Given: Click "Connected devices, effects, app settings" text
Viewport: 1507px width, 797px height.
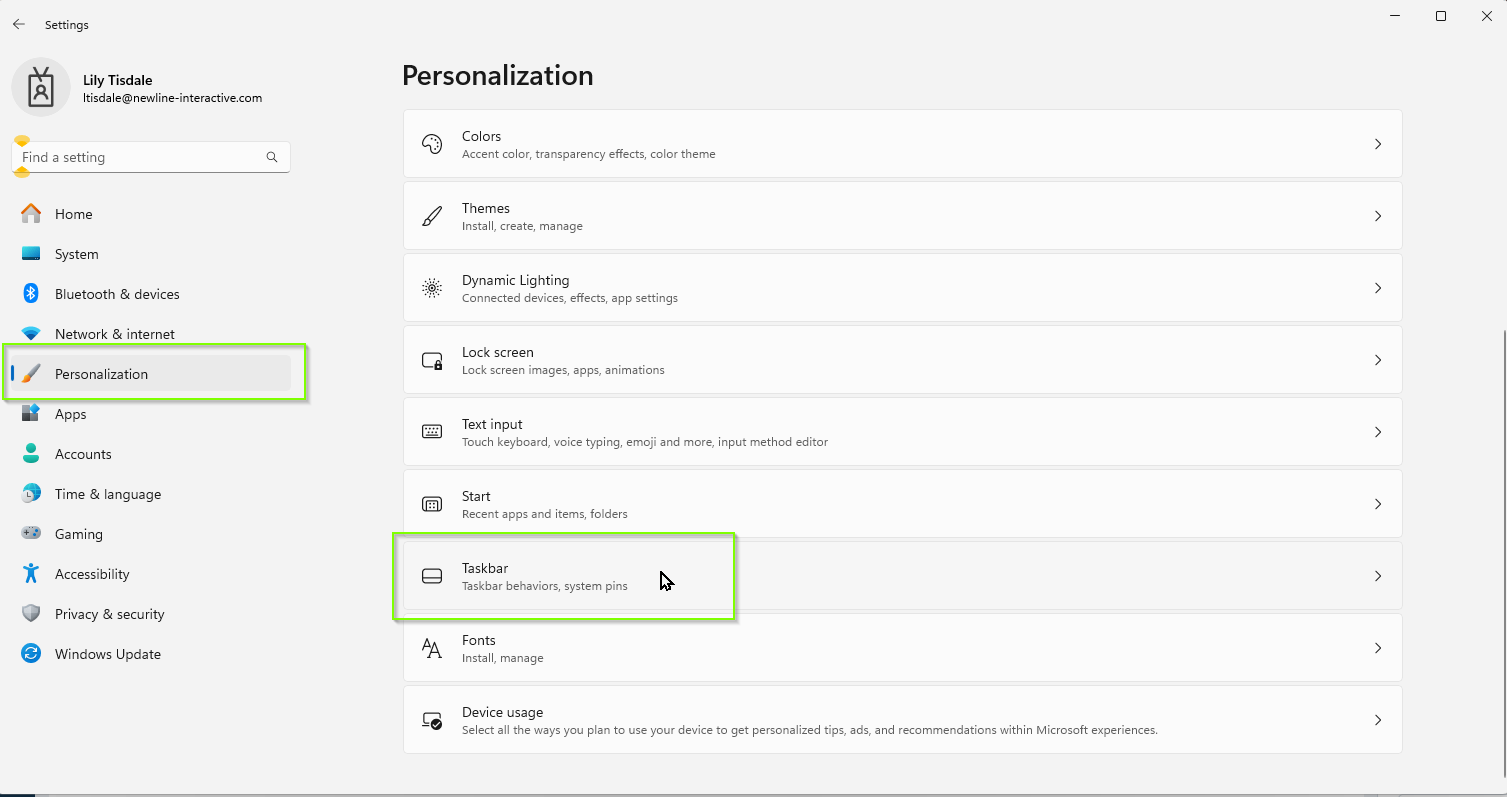Looking at the screenshot, I should pos(570,298).
